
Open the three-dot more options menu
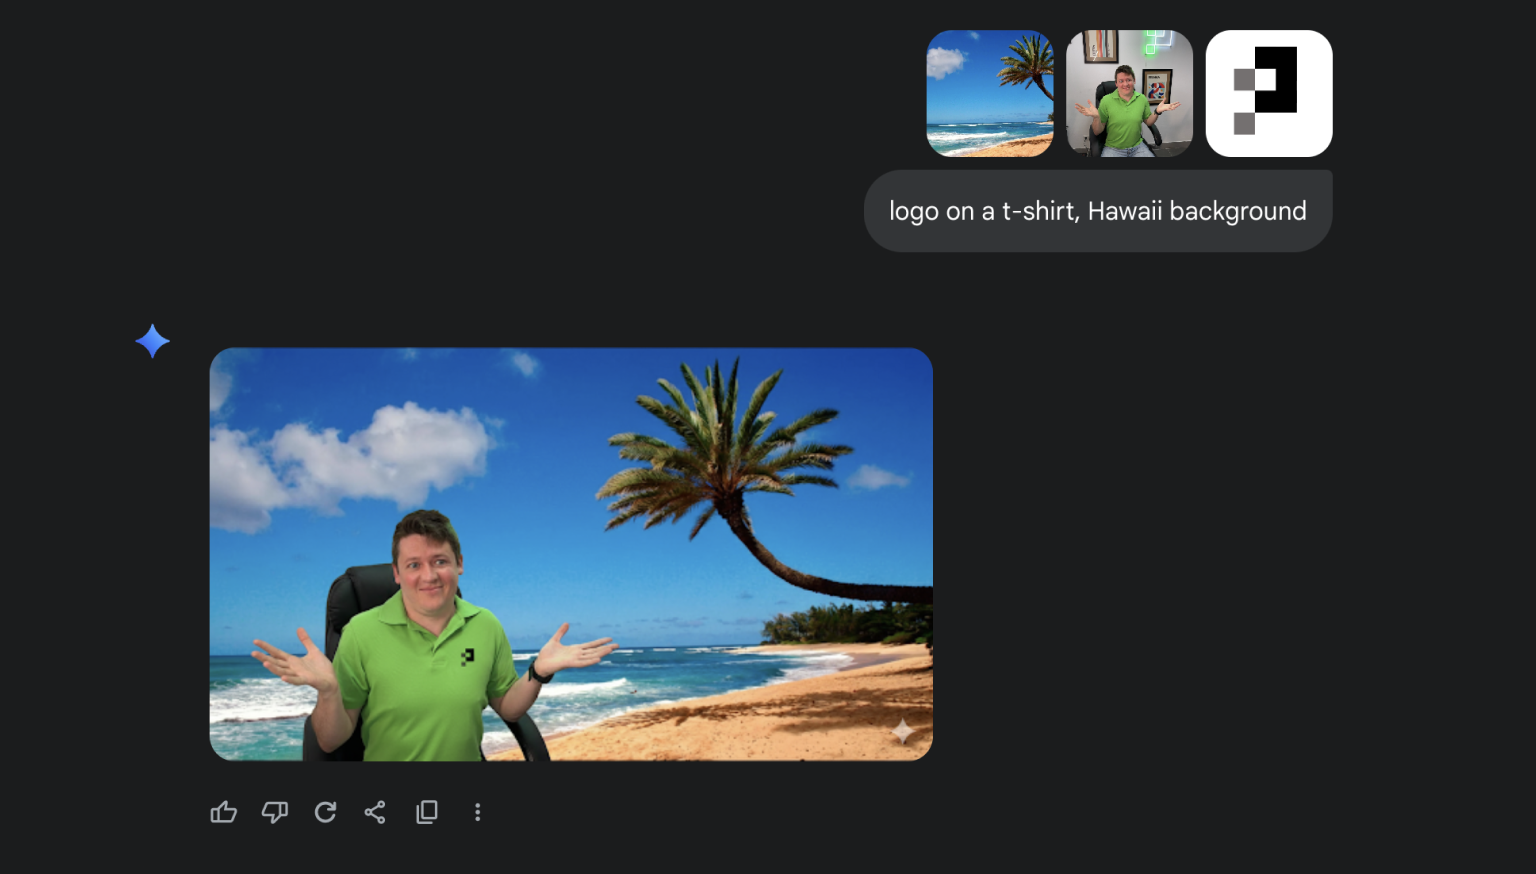[x=478, y=812]
